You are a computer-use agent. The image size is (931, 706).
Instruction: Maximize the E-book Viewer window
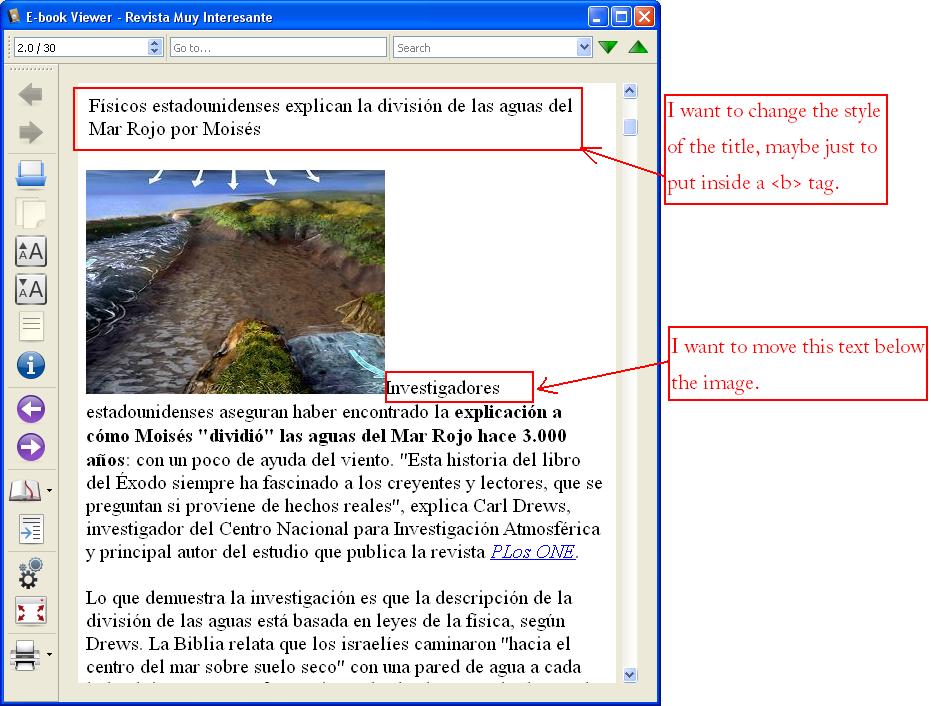621,17
